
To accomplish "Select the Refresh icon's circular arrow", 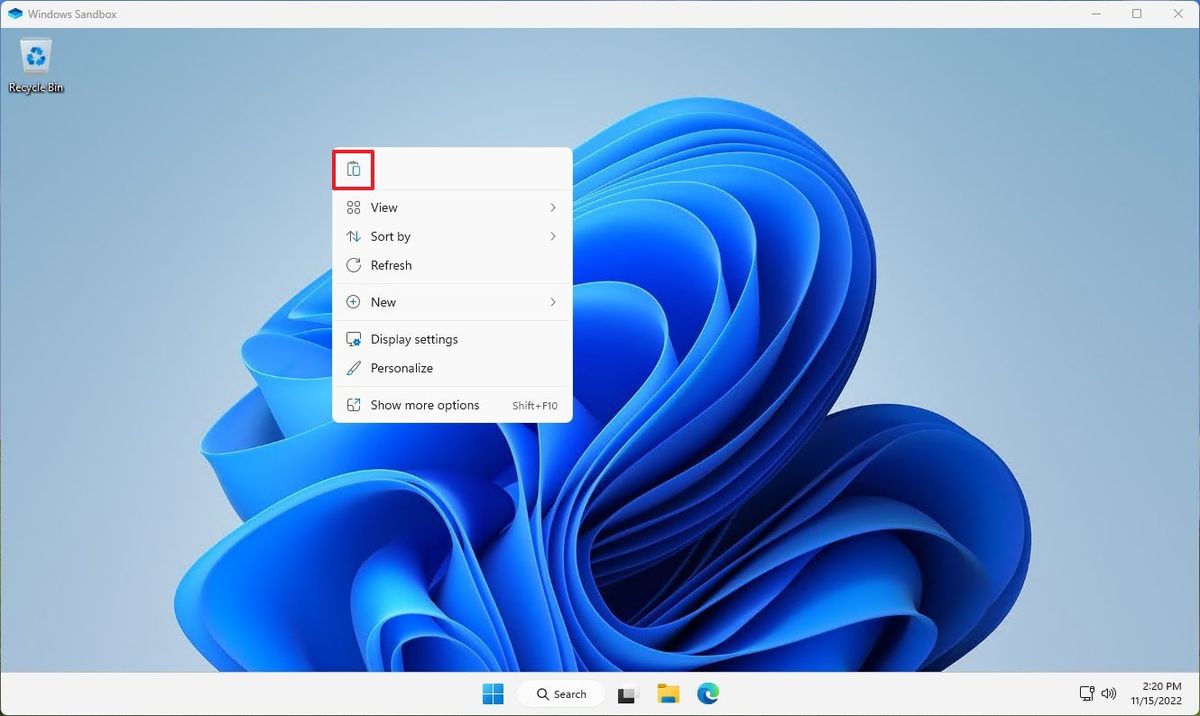I will click(352, 265).
